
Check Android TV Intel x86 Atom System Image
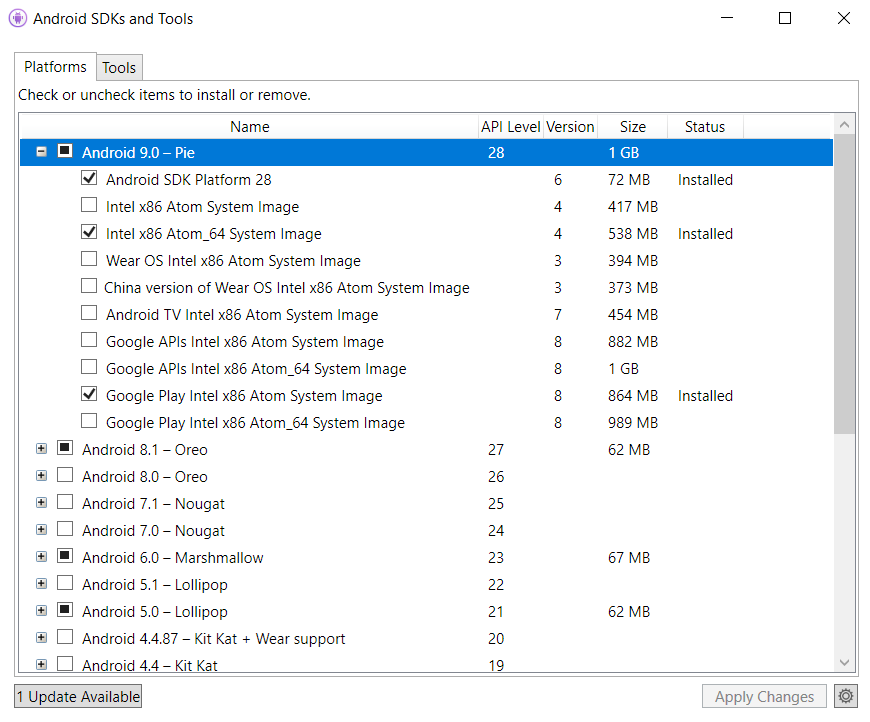point(89,313)
